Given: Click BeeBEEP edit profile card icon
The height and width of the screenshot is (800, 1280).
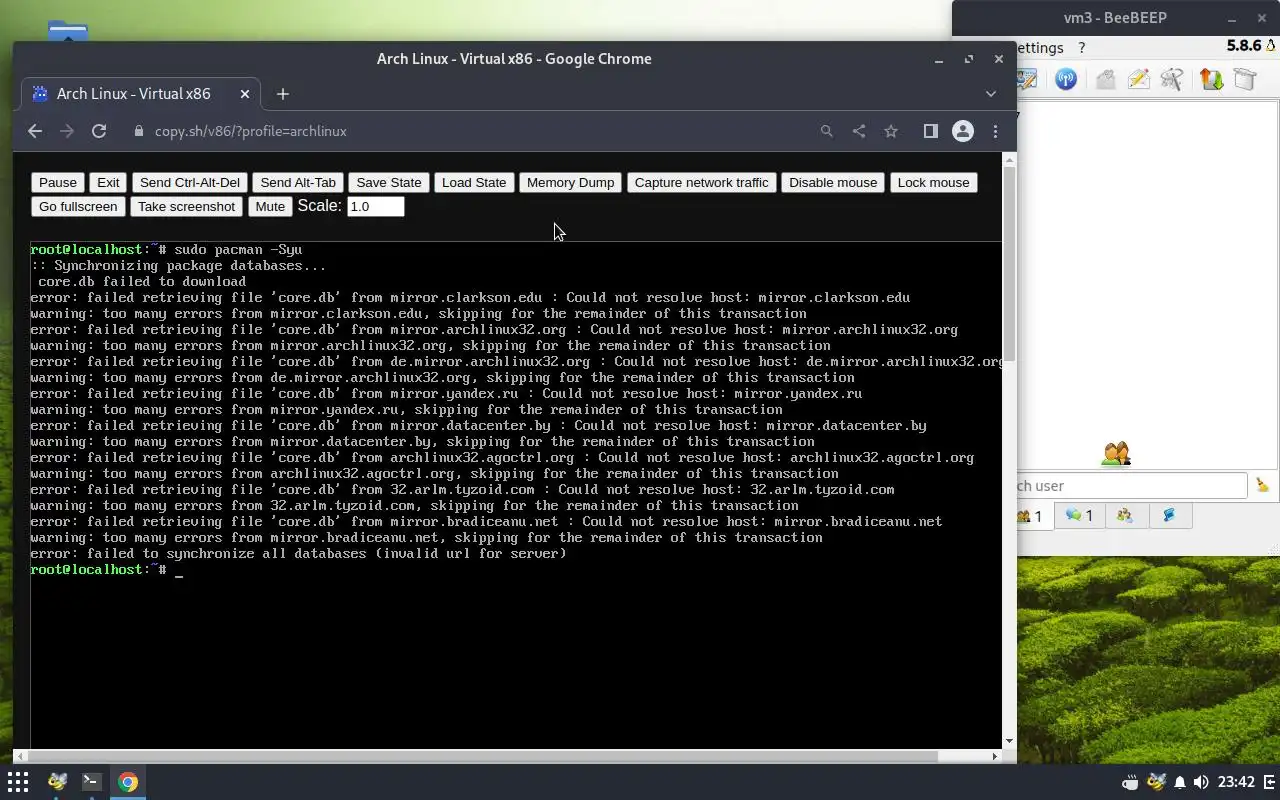Looking at the screenshot, I should [x=1027, y=79].
